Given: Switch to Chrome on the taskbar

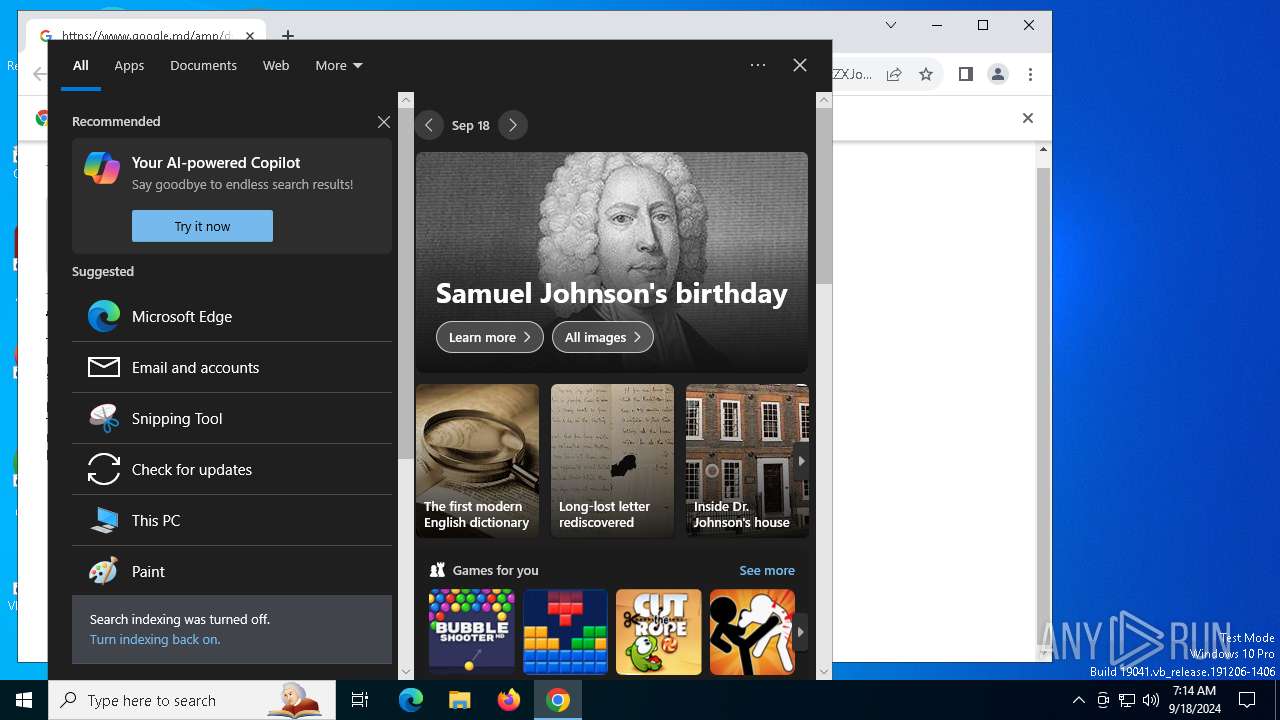Looking at the screenshot, I should (558, 700).
